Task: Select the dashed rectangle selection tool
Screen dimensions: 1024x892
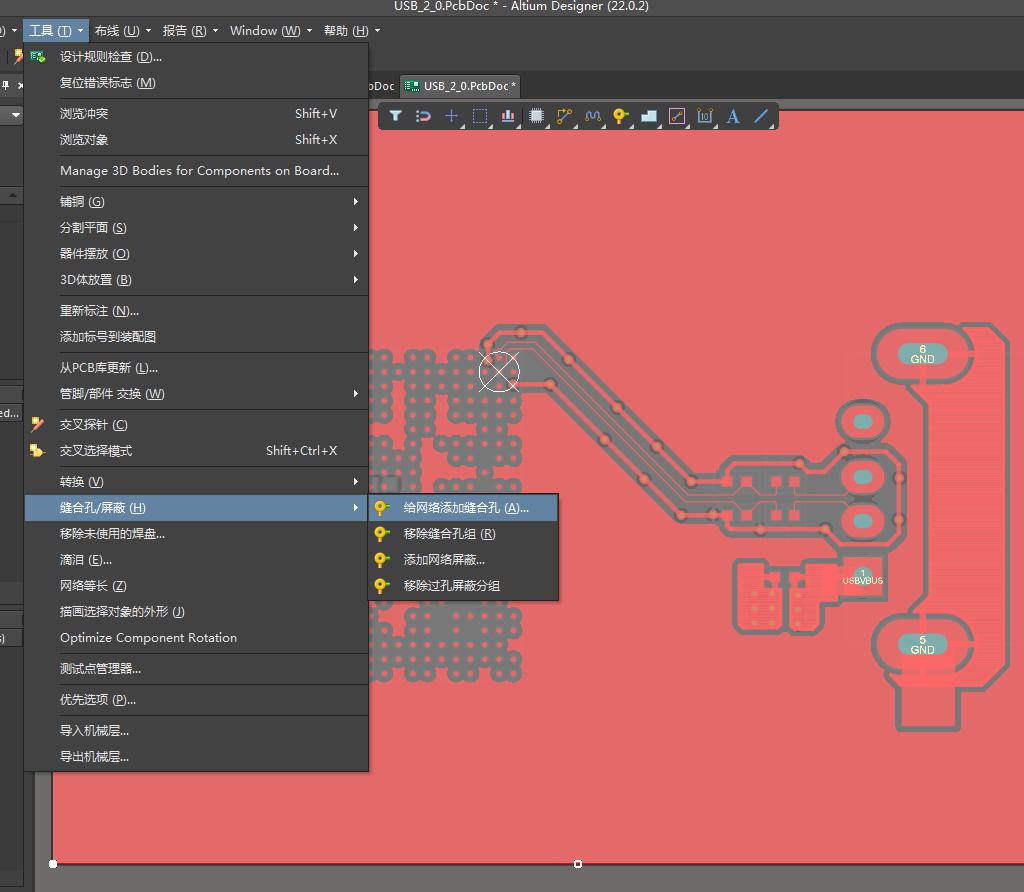Action: (x=480, y=116)
